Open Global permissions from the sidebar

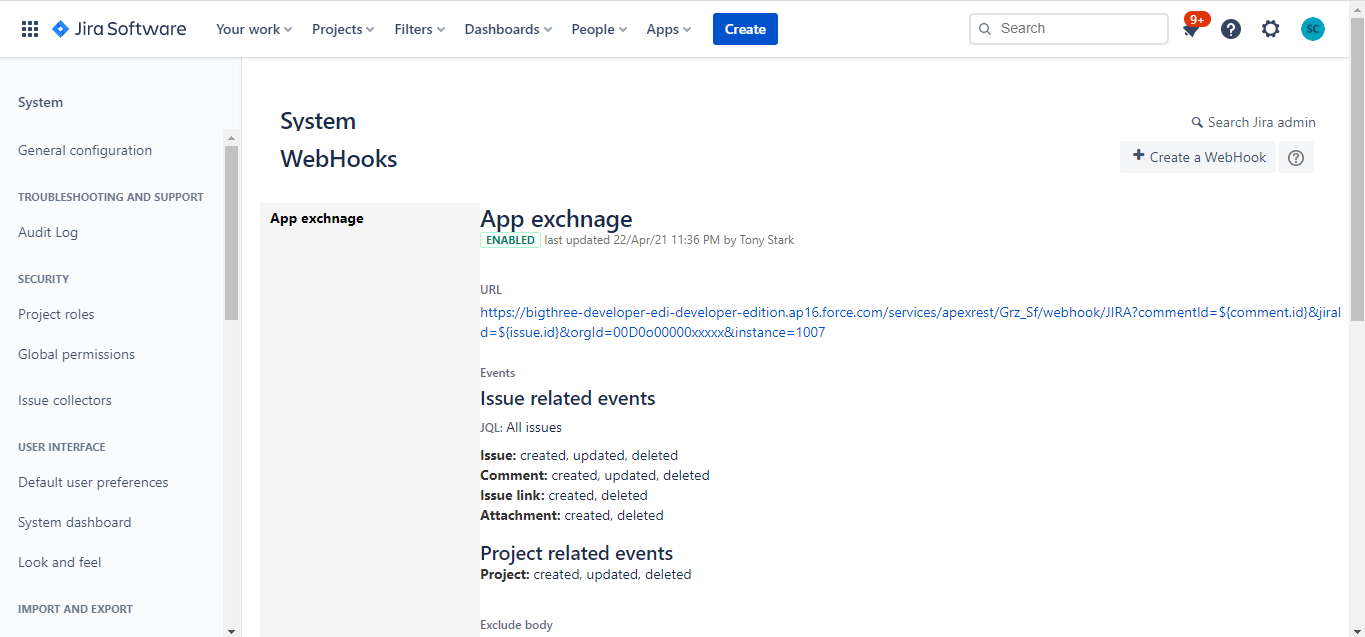tap(76, 354)
